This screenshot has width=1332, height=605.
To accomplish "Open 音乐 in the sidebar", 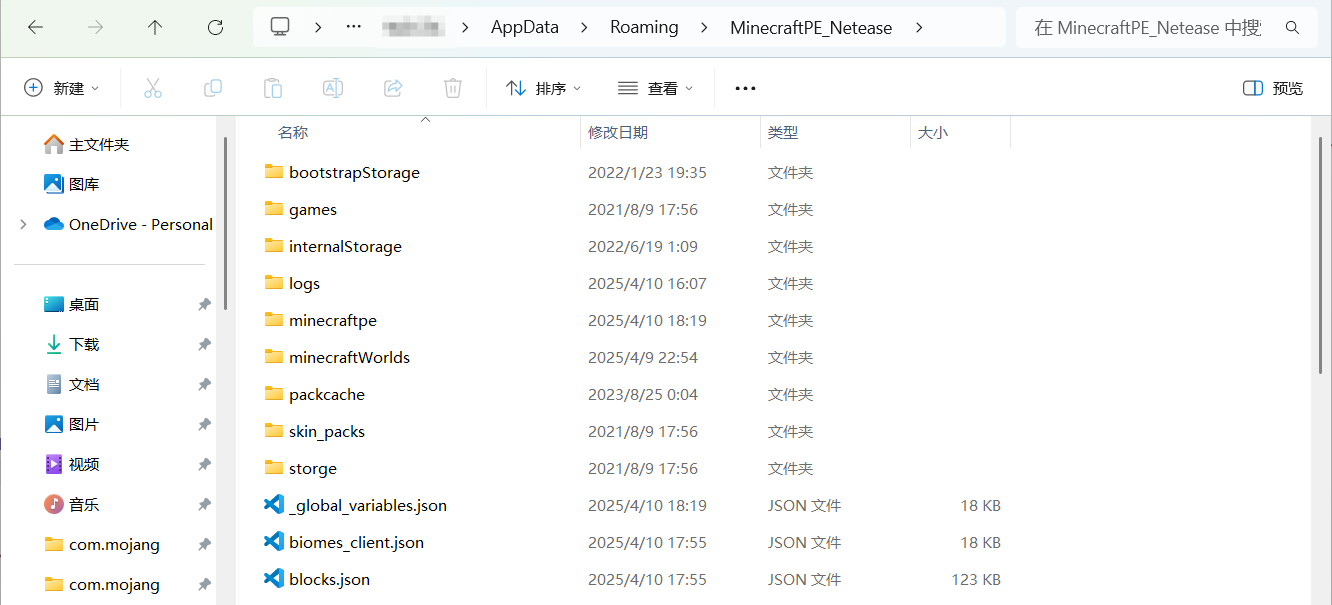I will 84,505.
